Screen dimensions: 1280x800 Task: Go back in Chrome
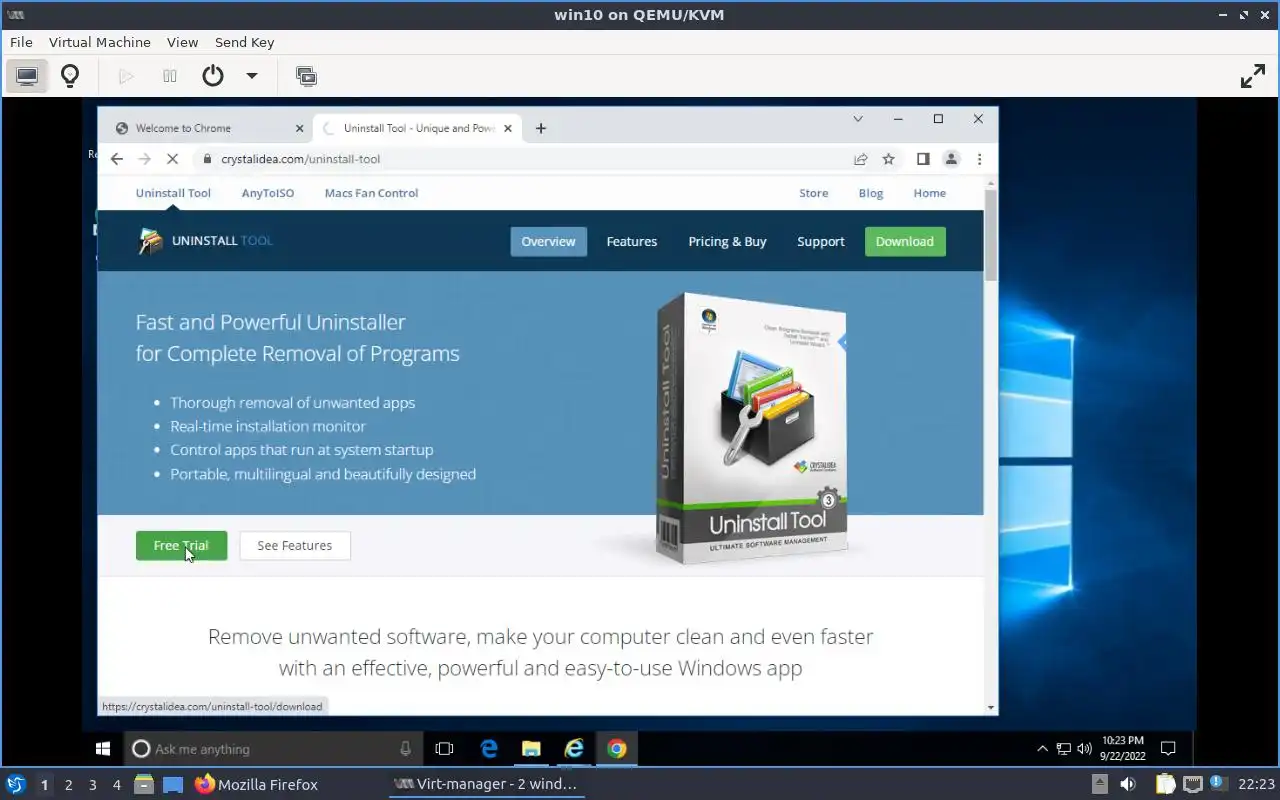[117, 159]
